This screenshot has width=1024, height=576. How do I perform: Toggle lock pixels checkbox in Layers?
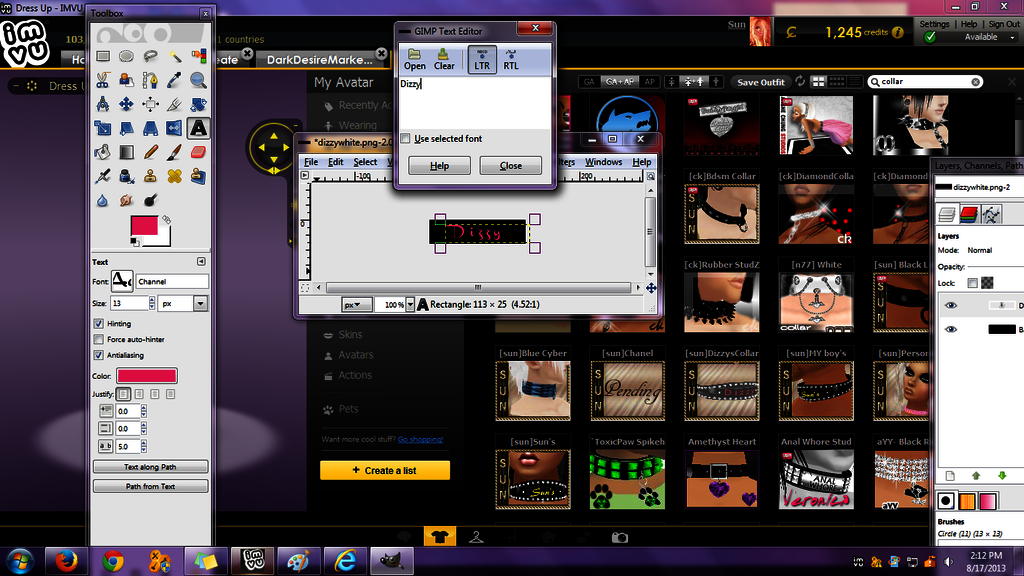pos(972,283)
